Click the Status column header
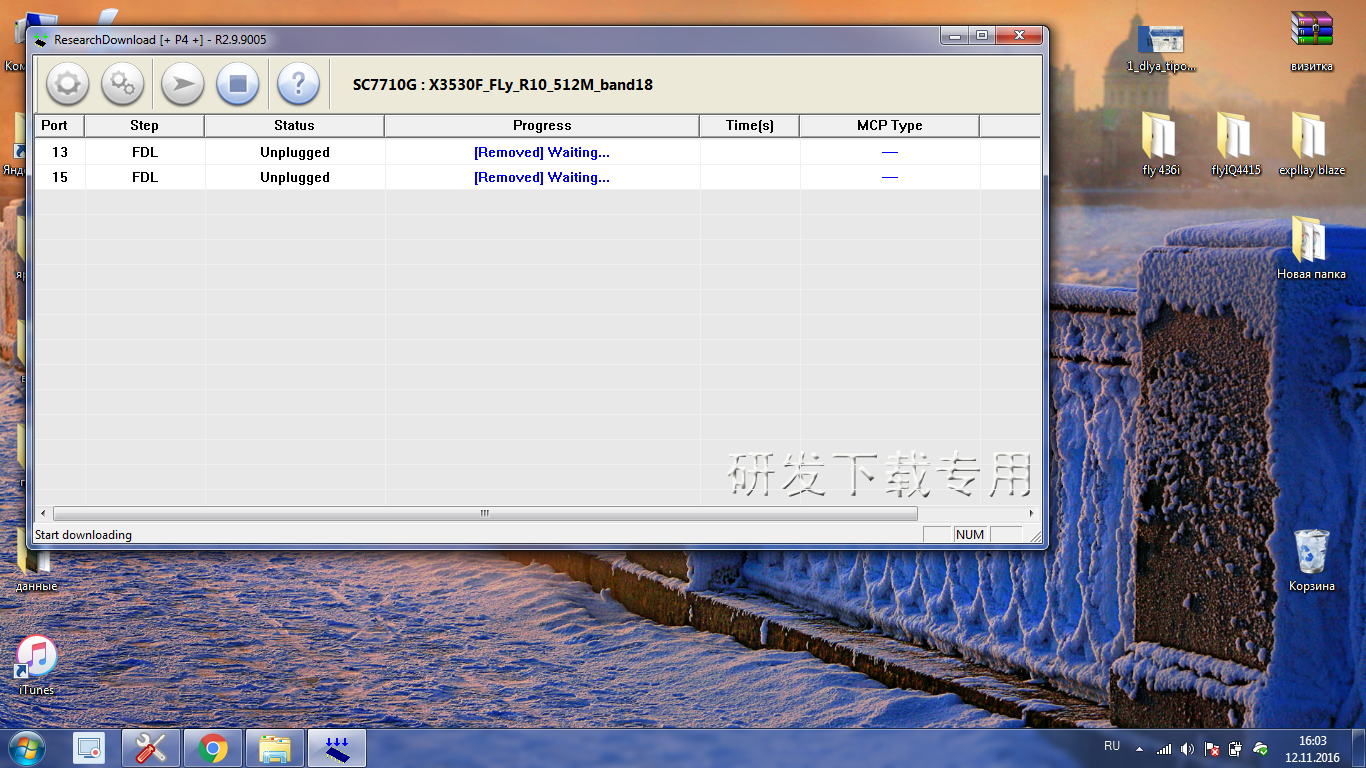This screenshot has height=768, width=1366. click(295, 126)
